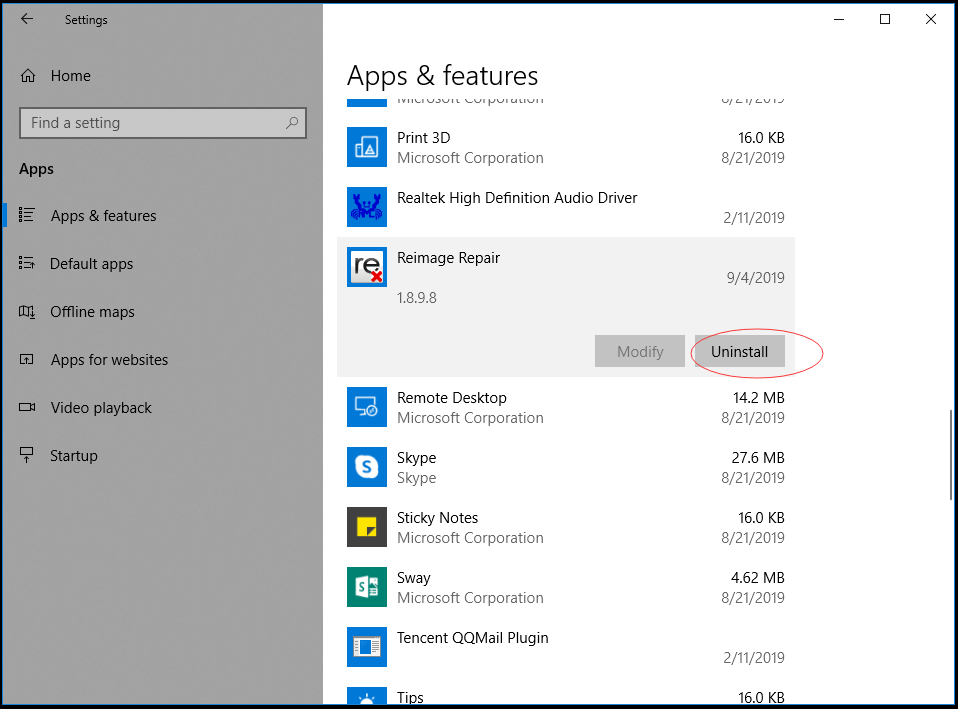Maximize the Settings window
The height and width of the screenshot is (709, 958).
885,20
